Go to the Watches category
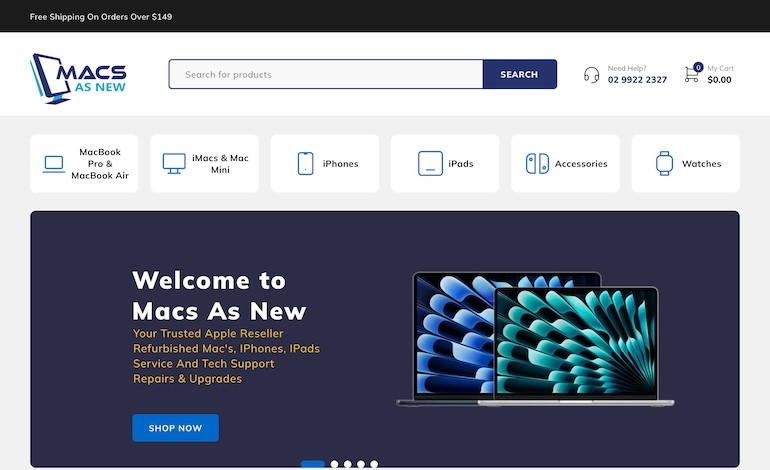770x470 pixels. click(x=701, y=164)
